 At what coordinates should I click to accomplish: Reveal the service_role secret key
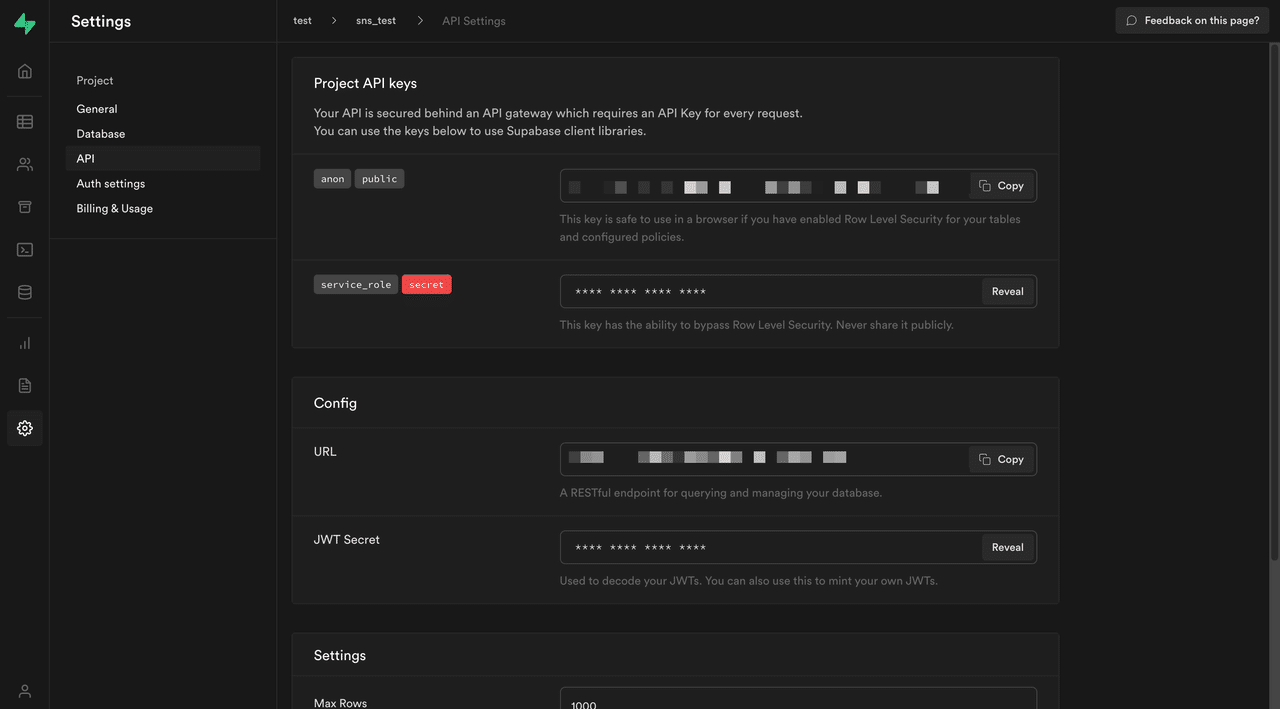1007,292
